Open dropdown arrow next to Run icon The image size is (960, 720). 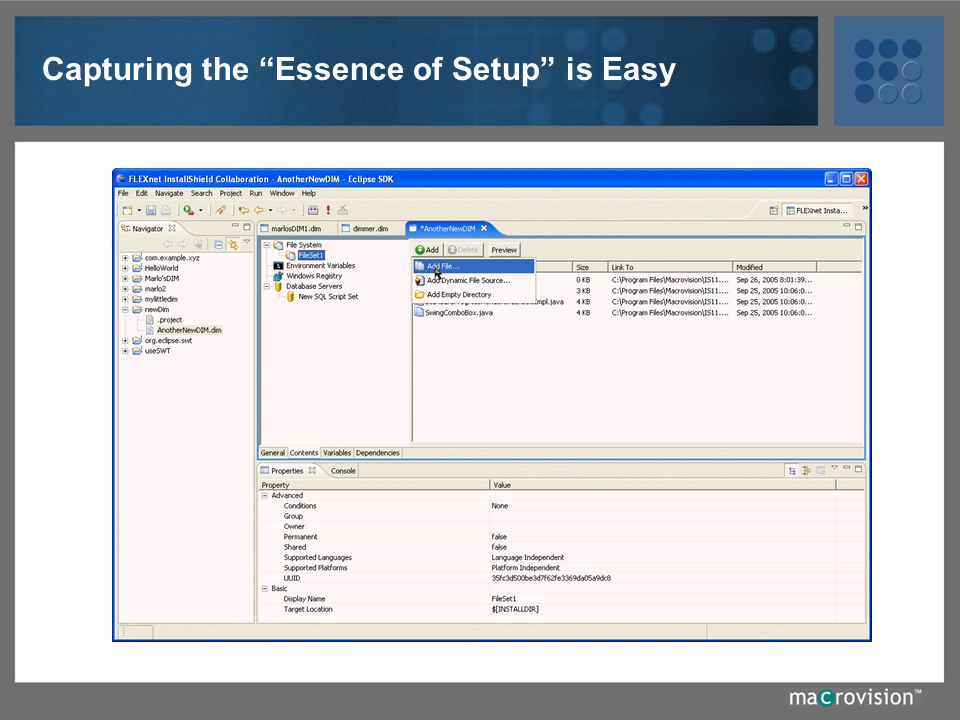click(x=200, y=210)
